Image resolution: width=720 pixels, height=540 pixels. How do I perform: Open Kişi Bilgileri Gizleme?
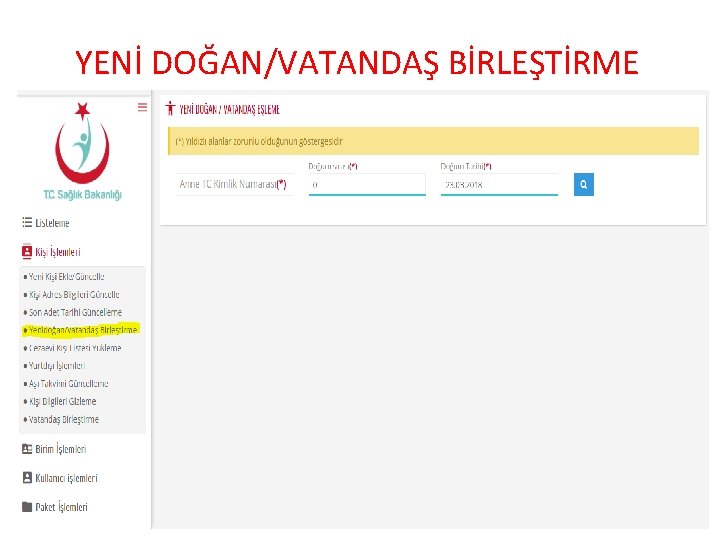pyautogui.click(x=62, y=401)
